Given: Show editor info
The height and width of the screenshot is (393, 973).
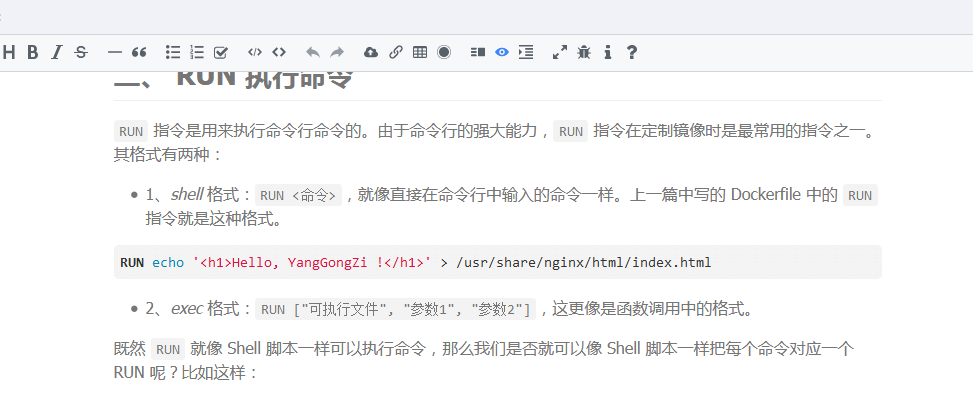Looking at the screenshot, I should pos(608,53).
